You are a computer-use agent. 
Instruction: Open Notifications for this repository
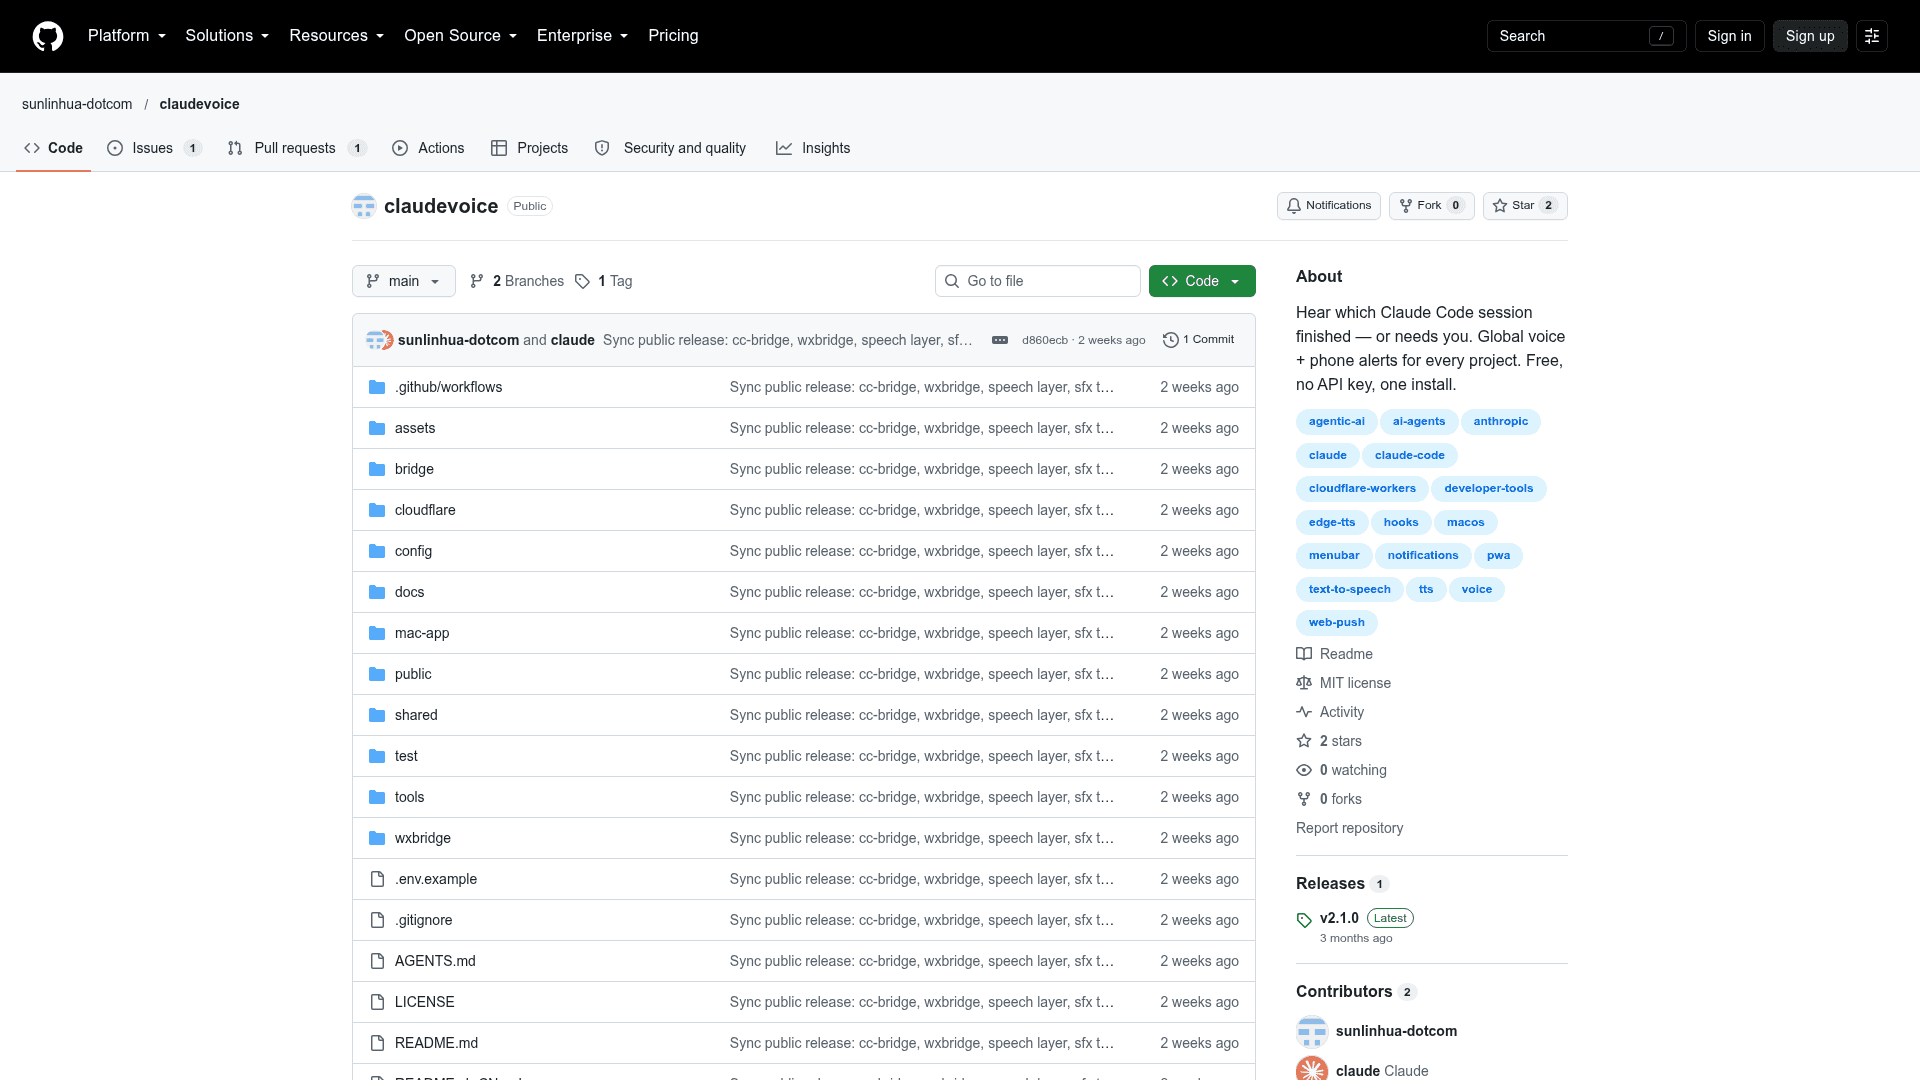tap(1329, 206)
